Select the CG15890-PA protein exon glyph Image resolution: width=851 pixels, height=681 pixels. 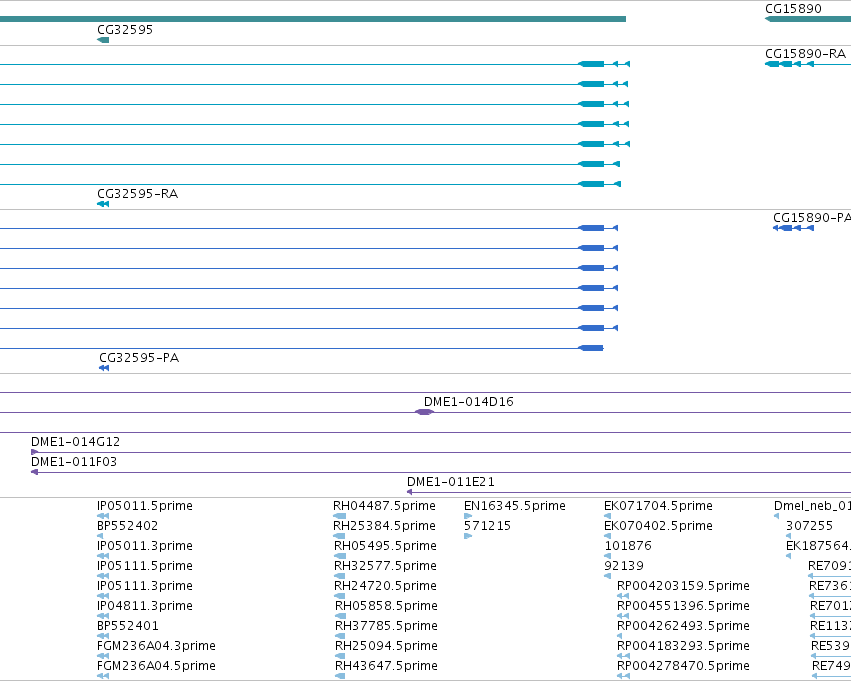click(793, 228)
